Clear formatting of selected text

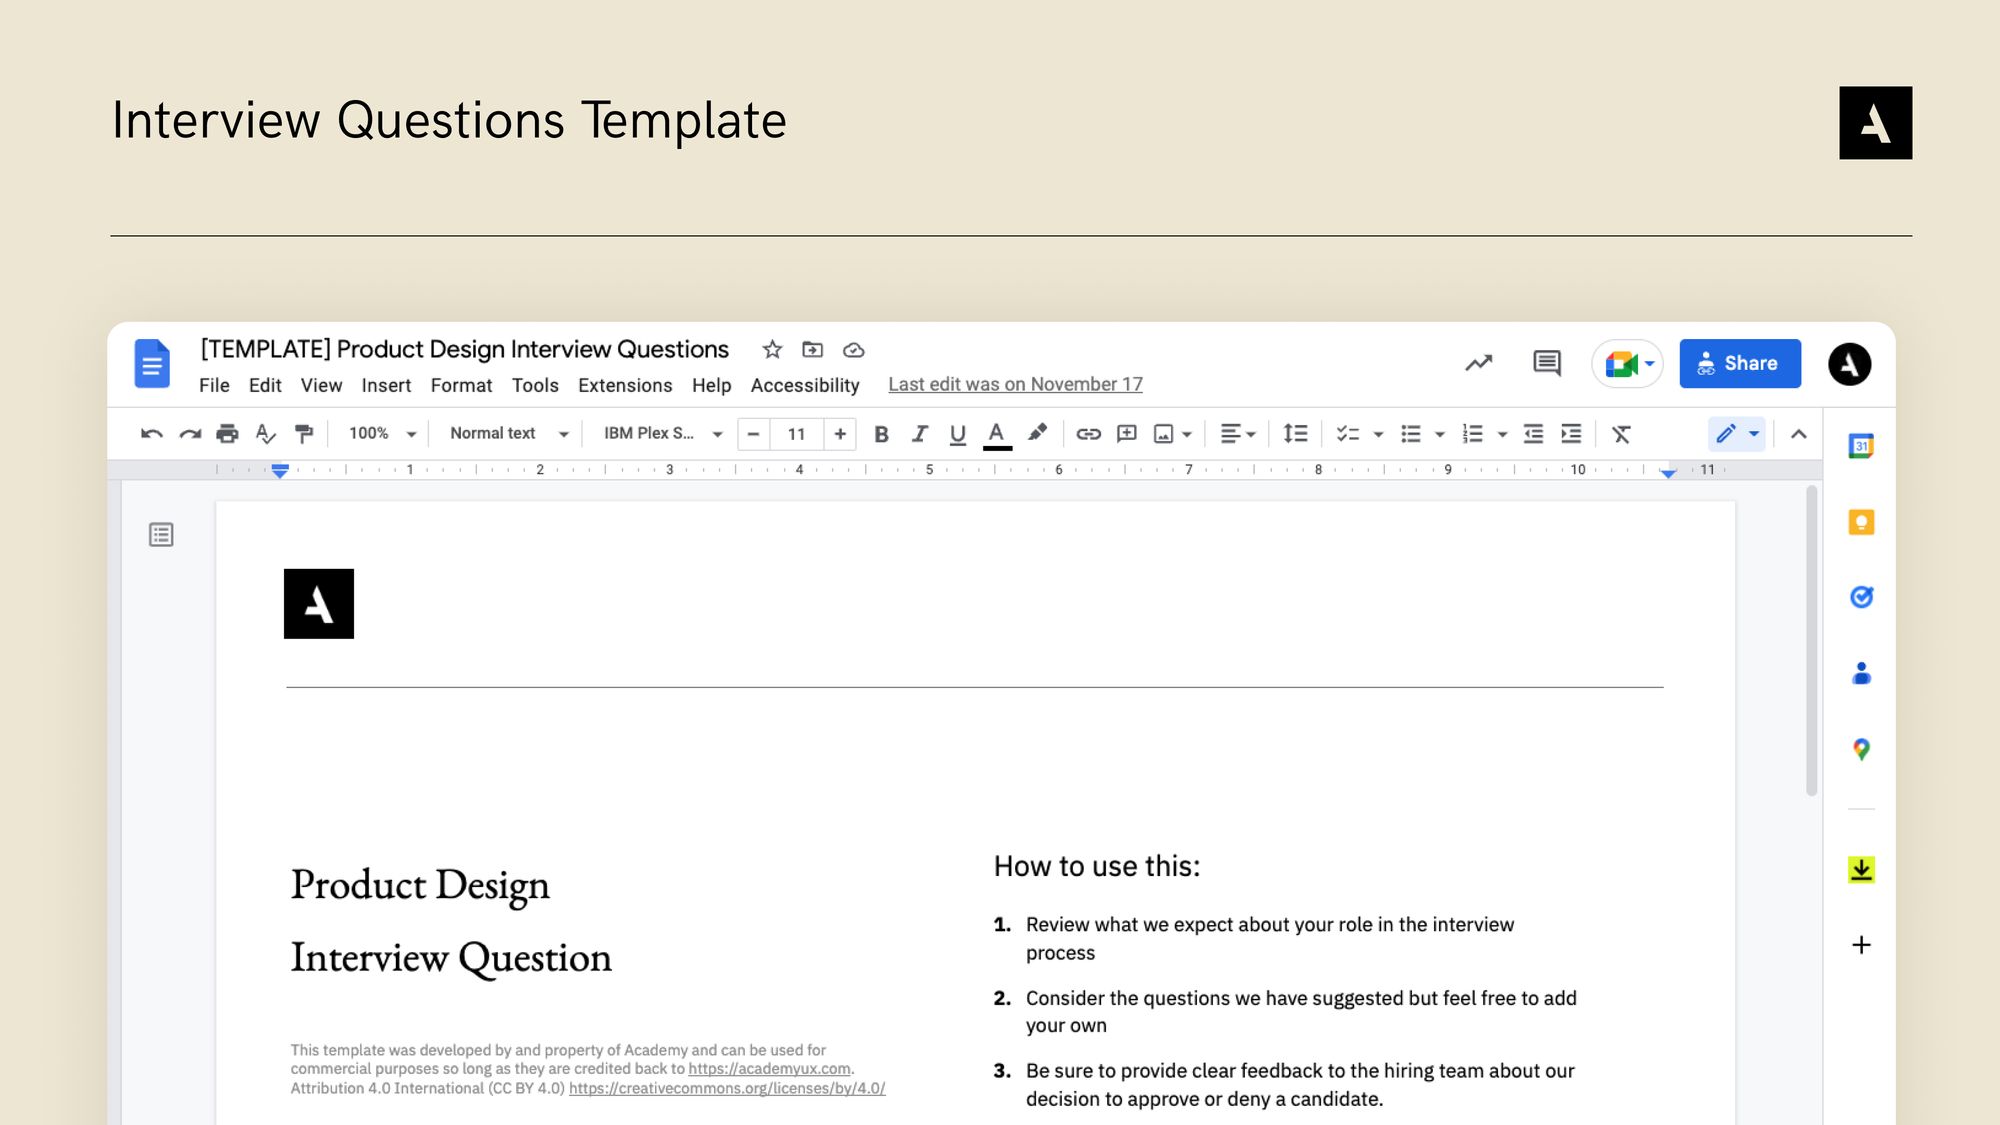(x=1622, y=433)
